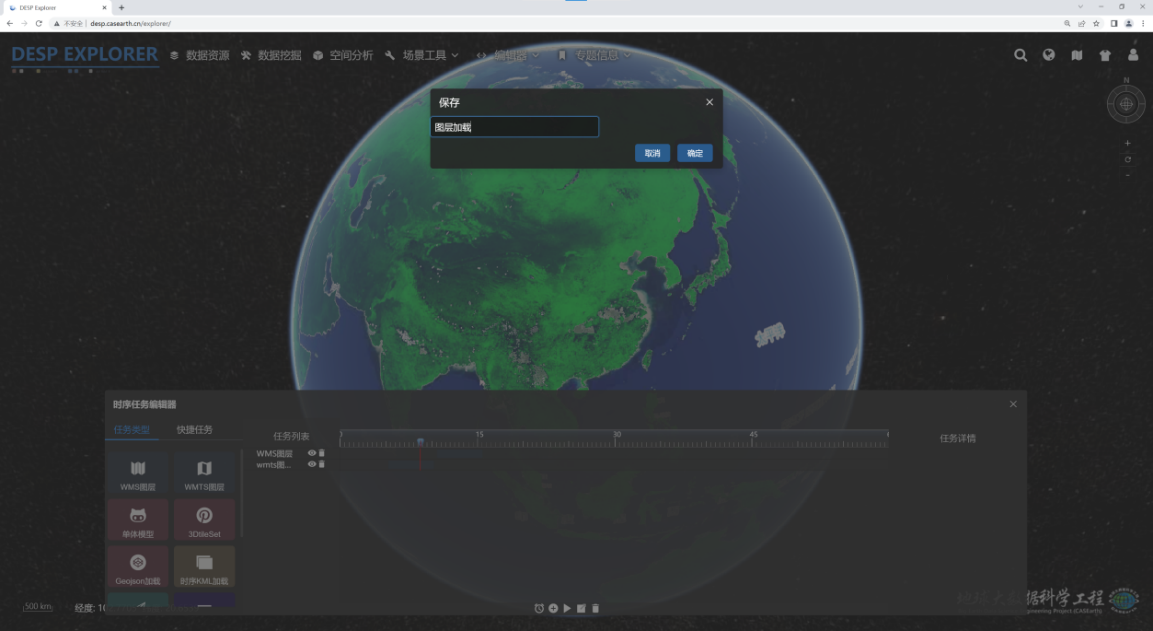
Task: Select the WMS图层 task type tile
Action: (x=138, y=474)
